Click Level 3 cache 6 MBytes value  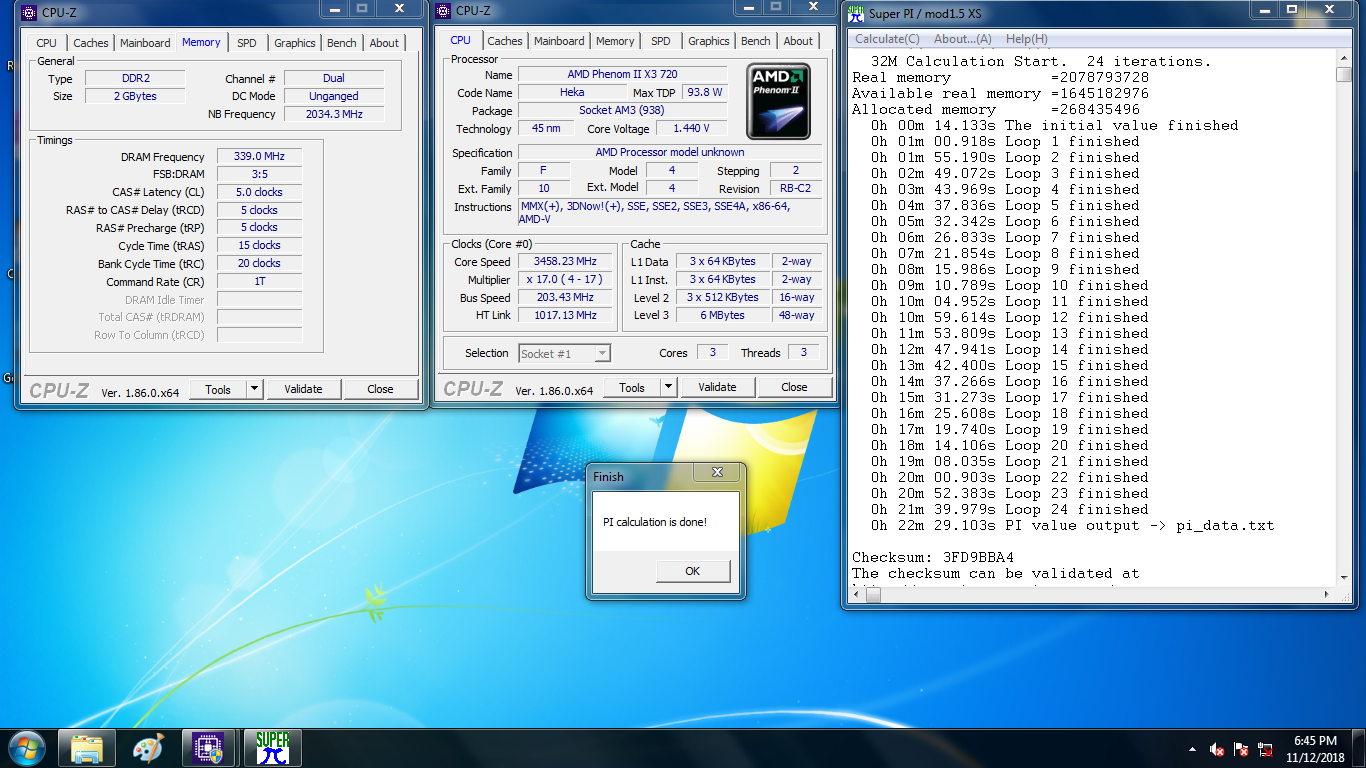(723, 316)
